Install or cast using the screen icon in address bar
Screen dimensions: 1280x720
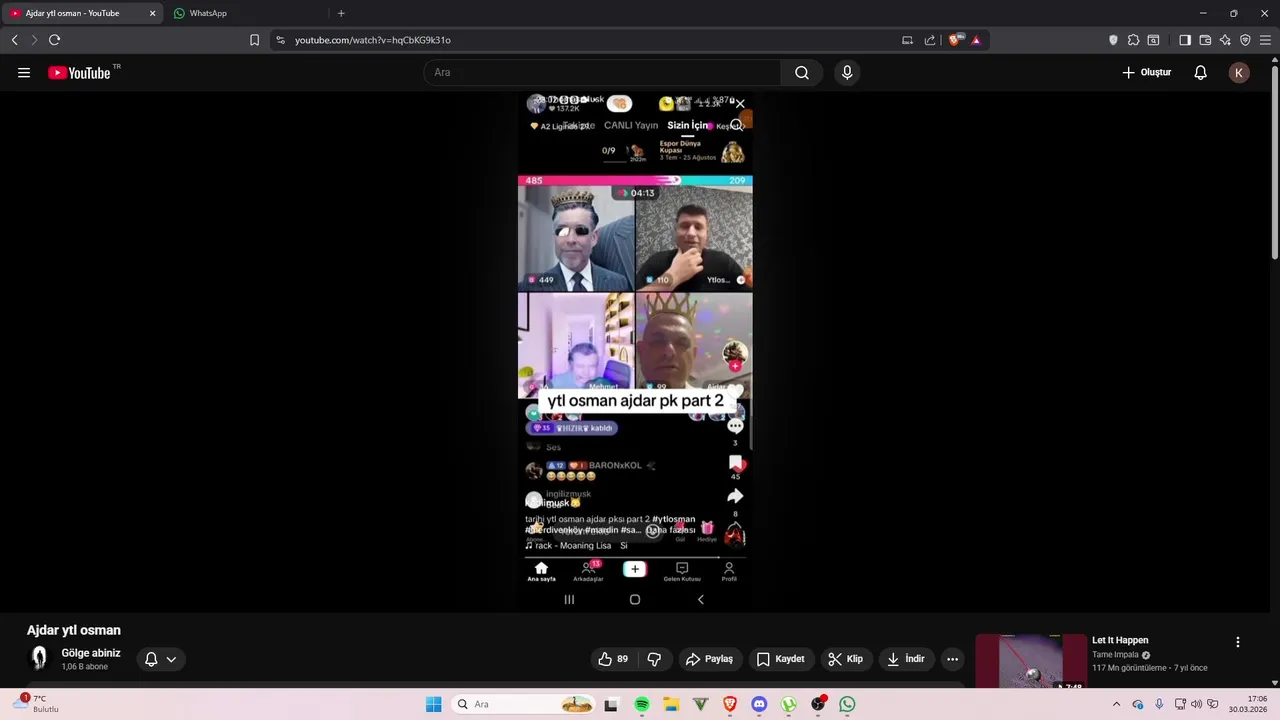907,40
